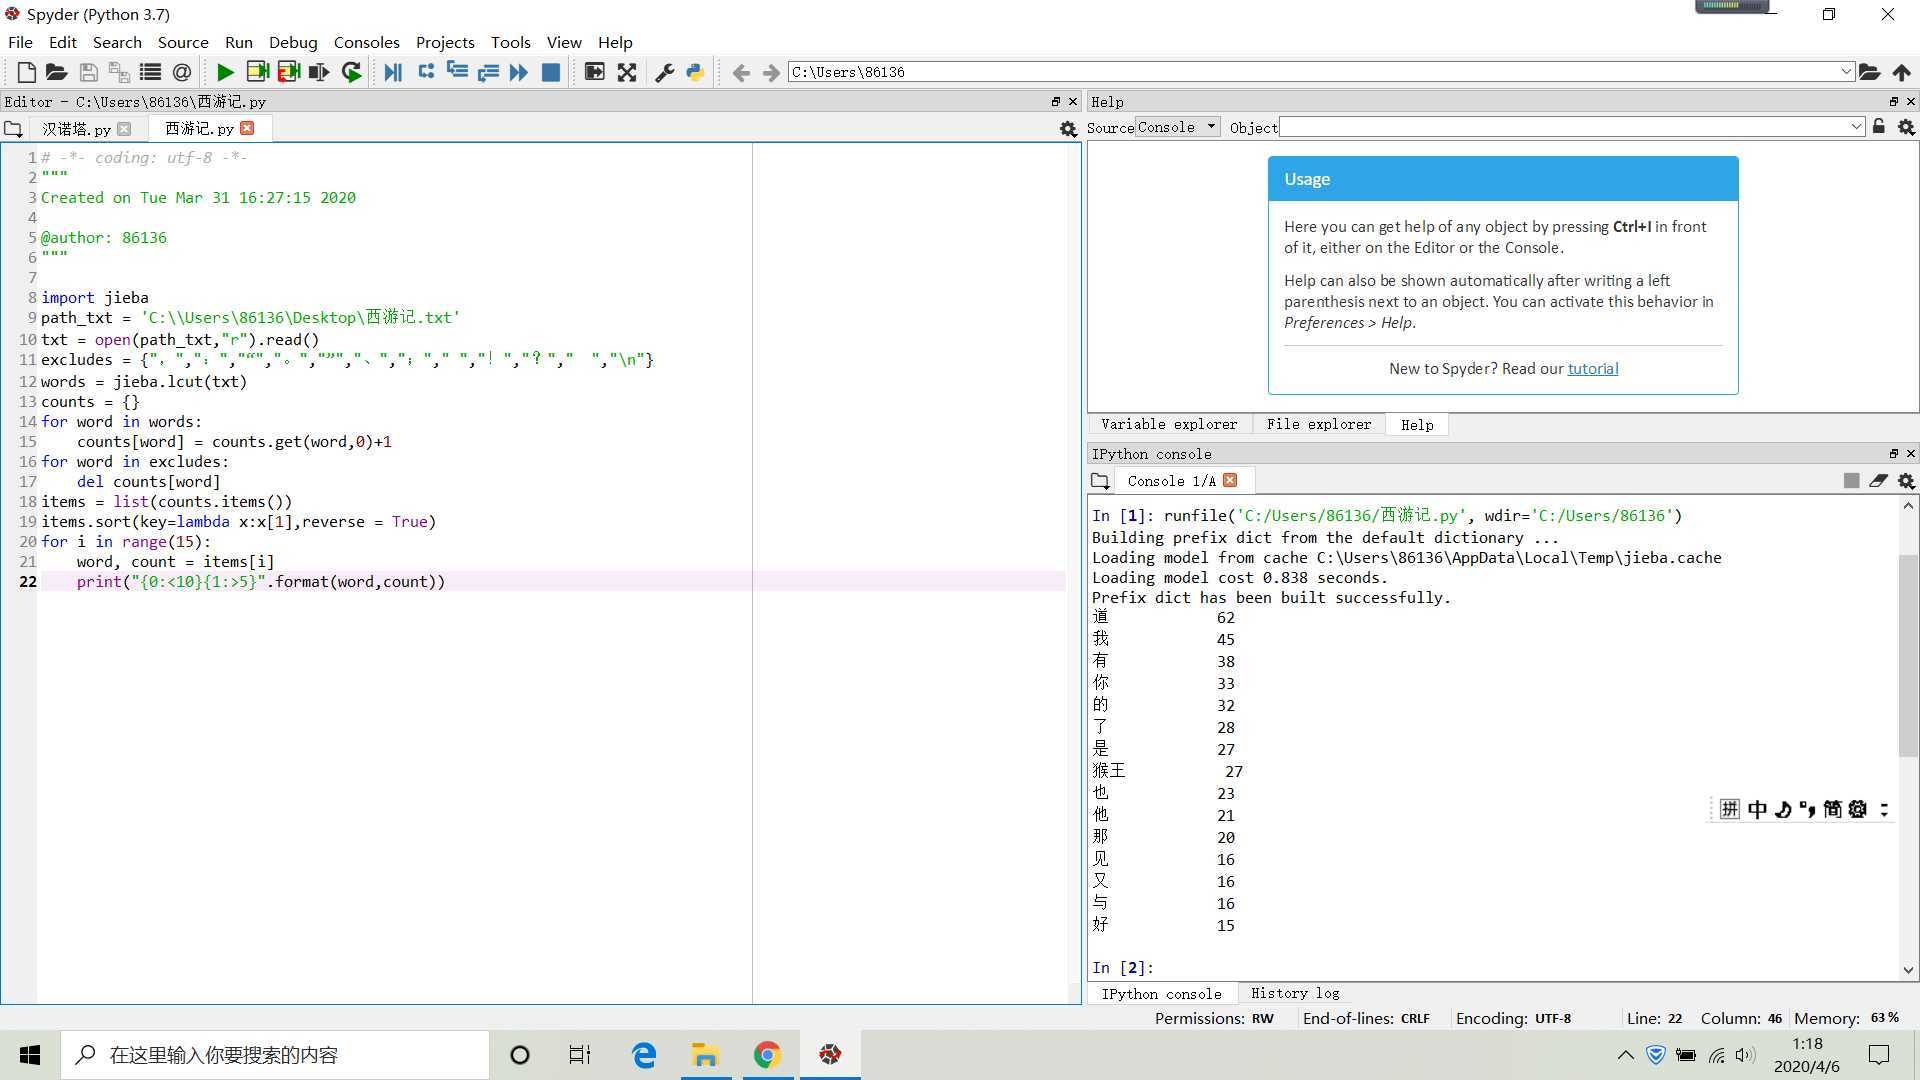Close the 汉诺塔.py tab
Viewport: 1920px width, 1080px height.
pos(124,129)
